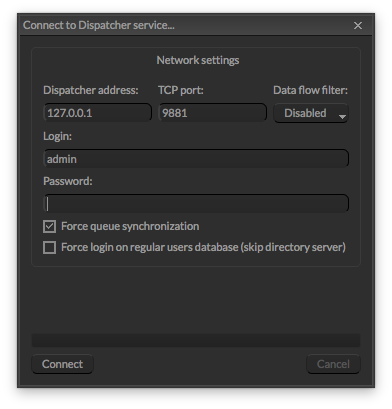The height and width of the screenshot is (409, 392).
Task: Click the Password label above the field
Action: click(x=68, y=181)
